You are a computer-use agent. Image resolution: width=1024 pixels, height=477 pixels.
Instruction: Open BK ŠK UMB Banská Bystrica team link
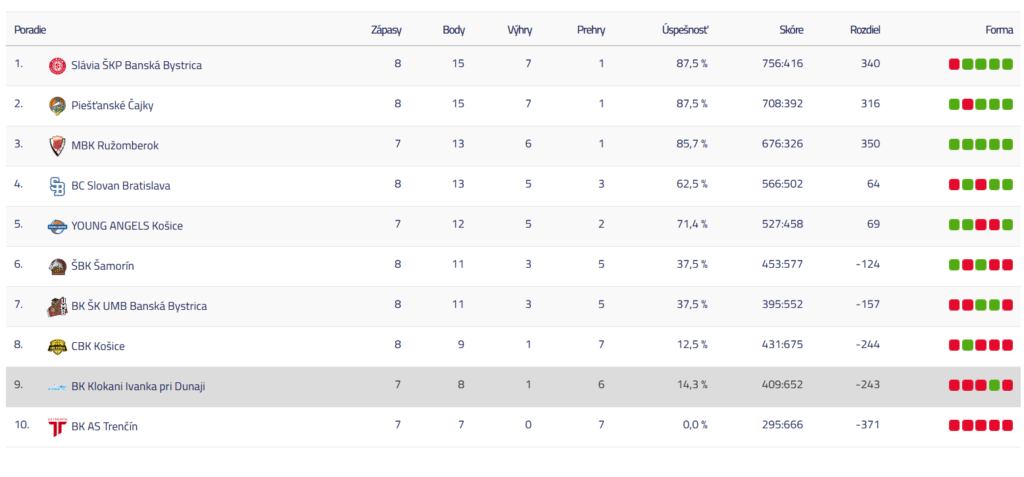[139, 306]
